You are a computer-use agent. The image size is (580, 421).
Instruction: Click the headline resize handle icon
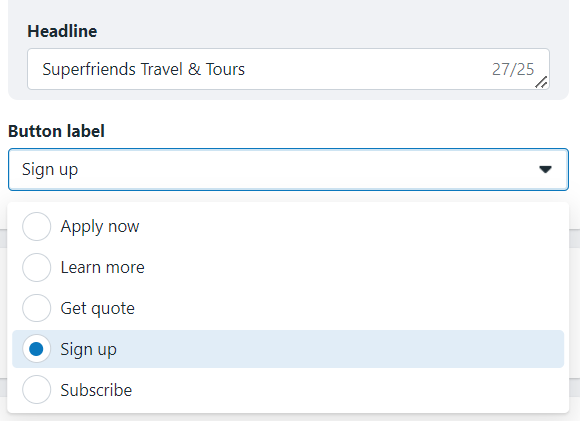(541, 82)
